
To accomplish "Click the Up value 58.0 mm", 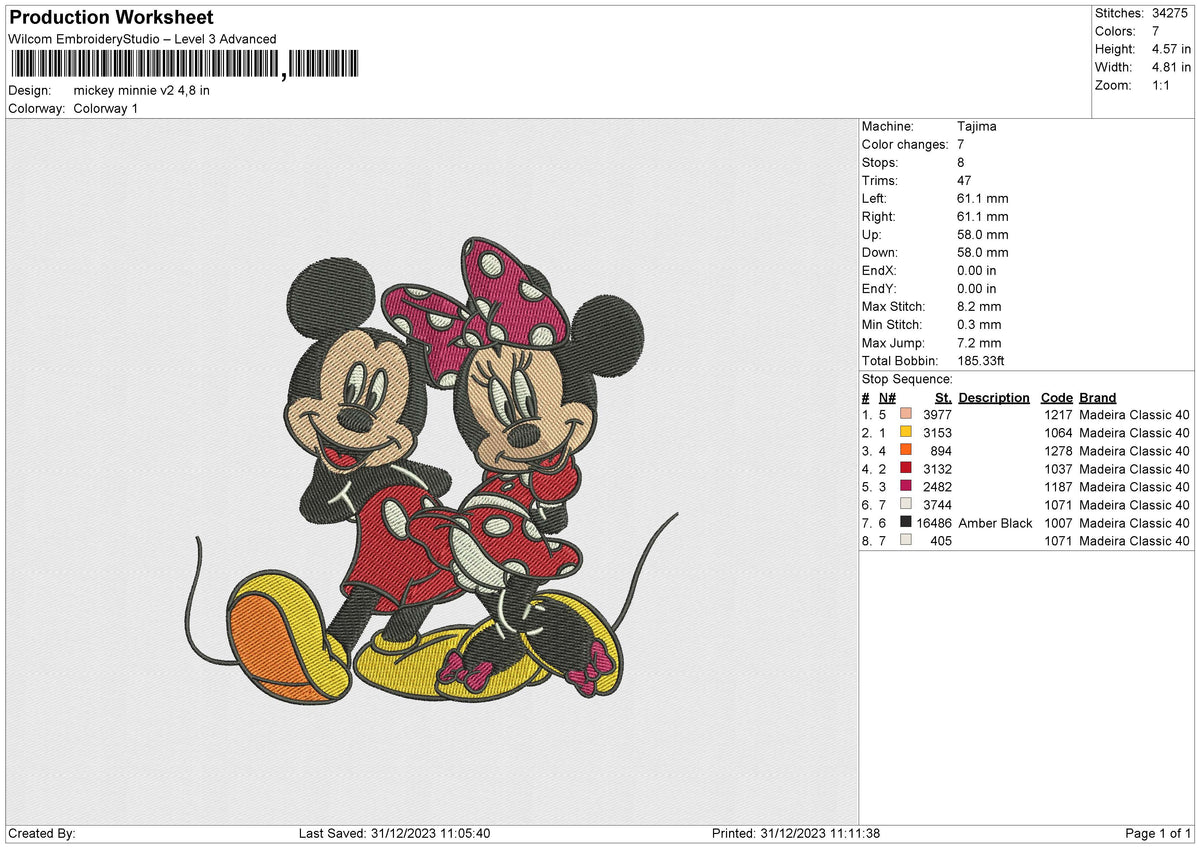I will (x=983, y=234).
